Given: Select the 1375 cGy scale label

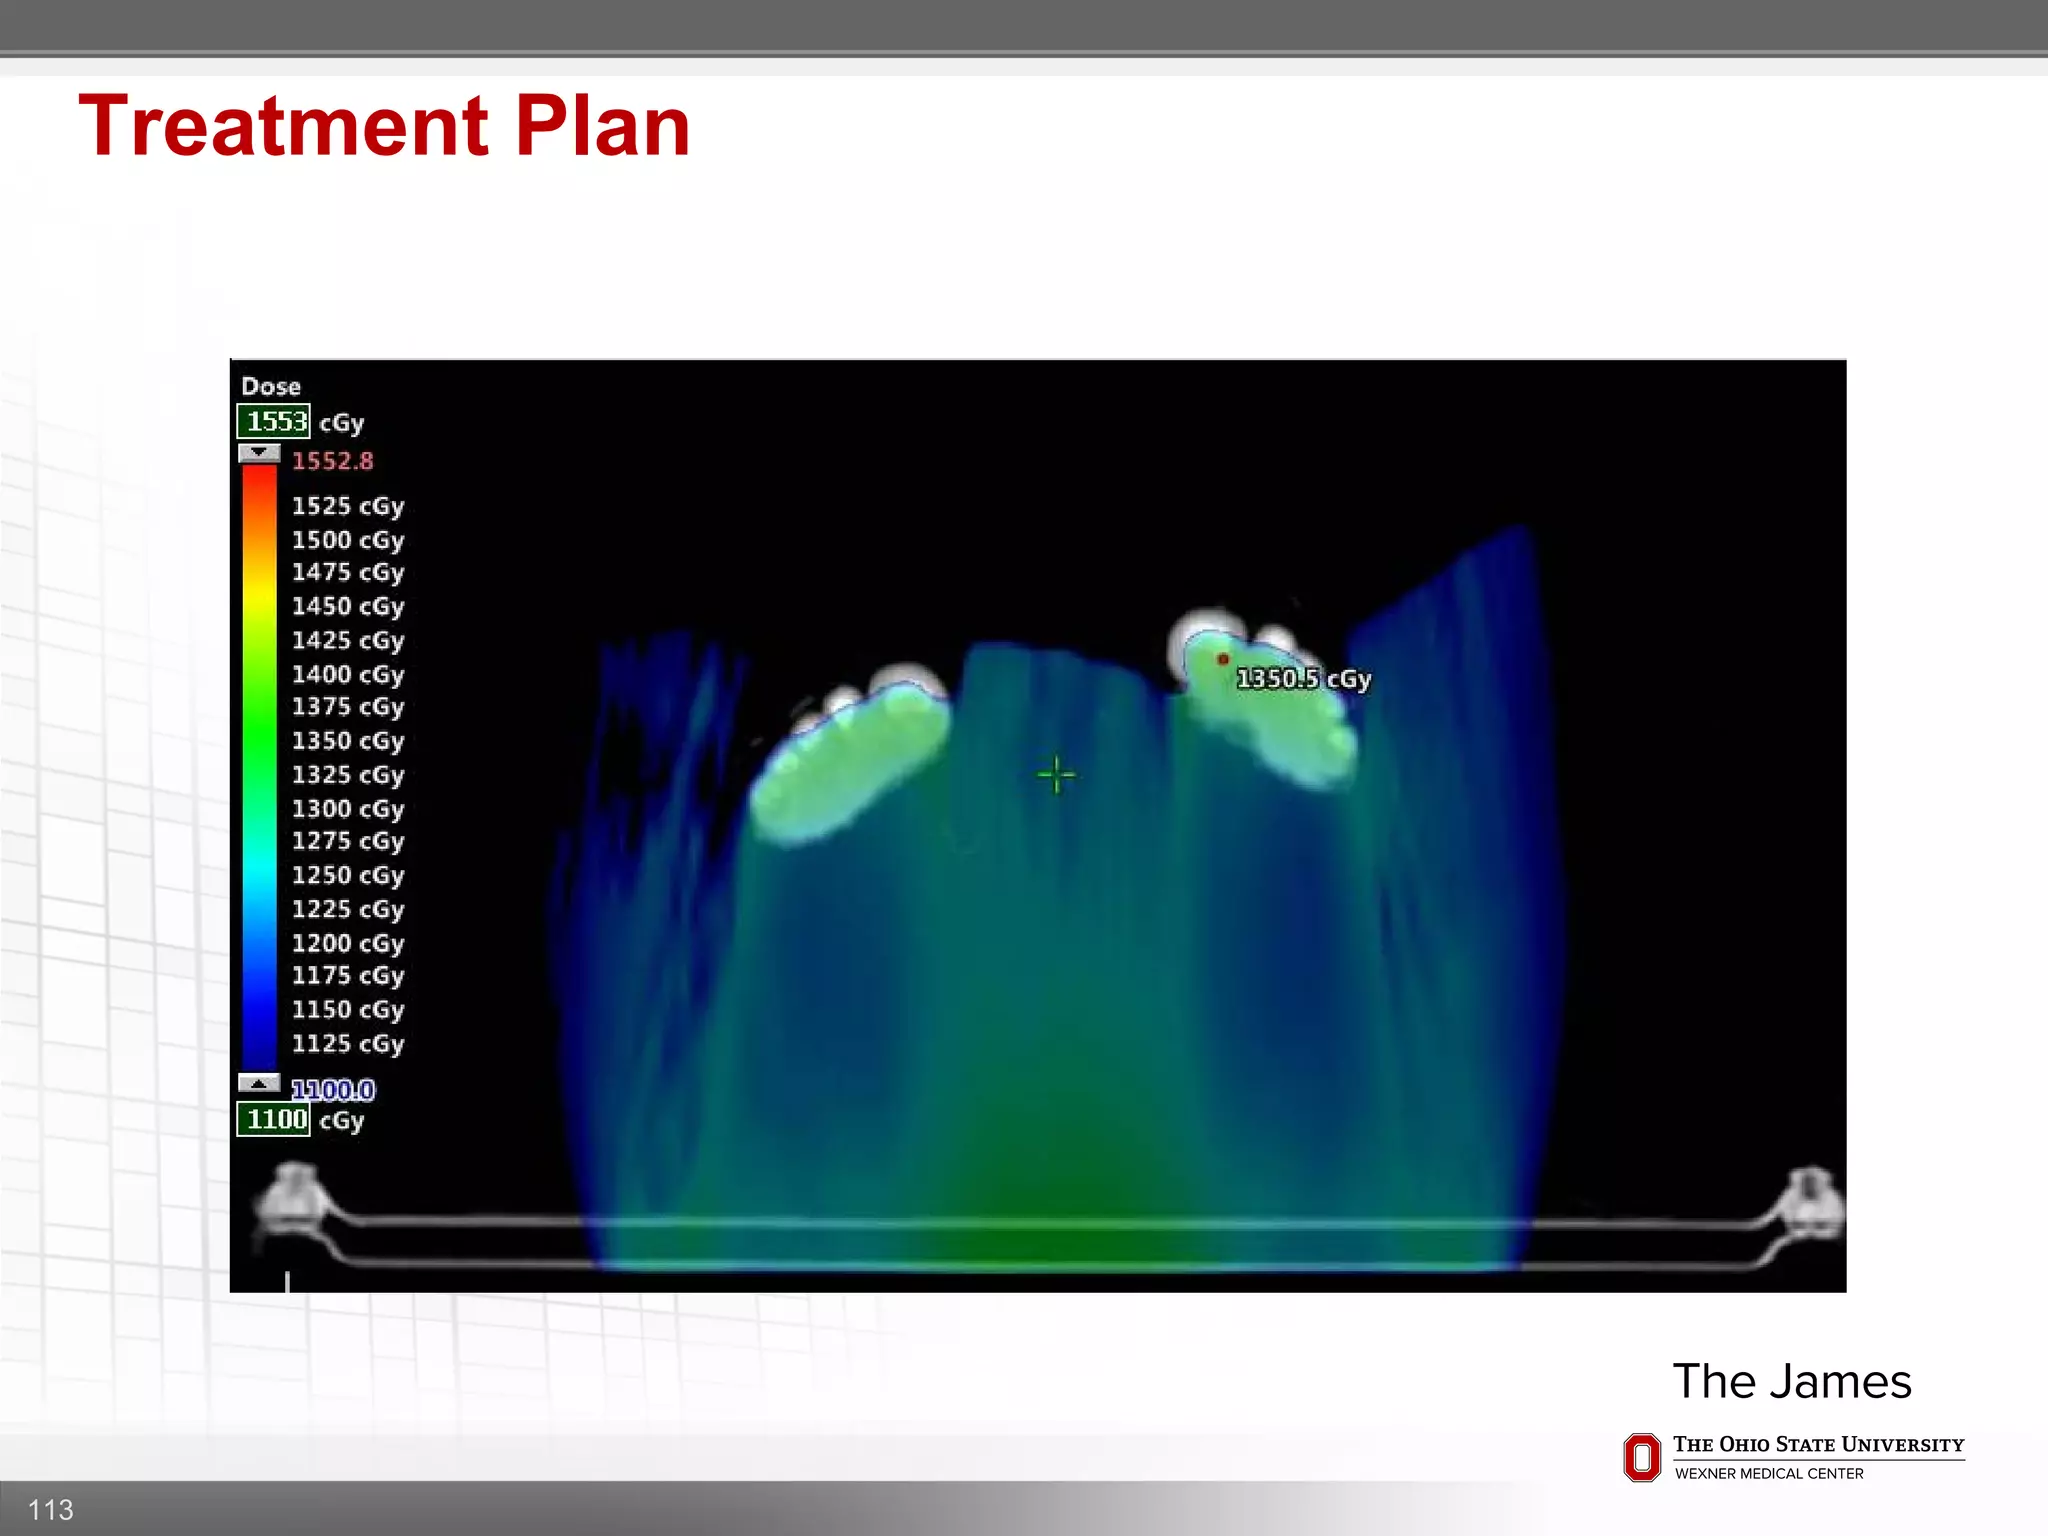Looking at the screenshot, I should pos(348,706).
